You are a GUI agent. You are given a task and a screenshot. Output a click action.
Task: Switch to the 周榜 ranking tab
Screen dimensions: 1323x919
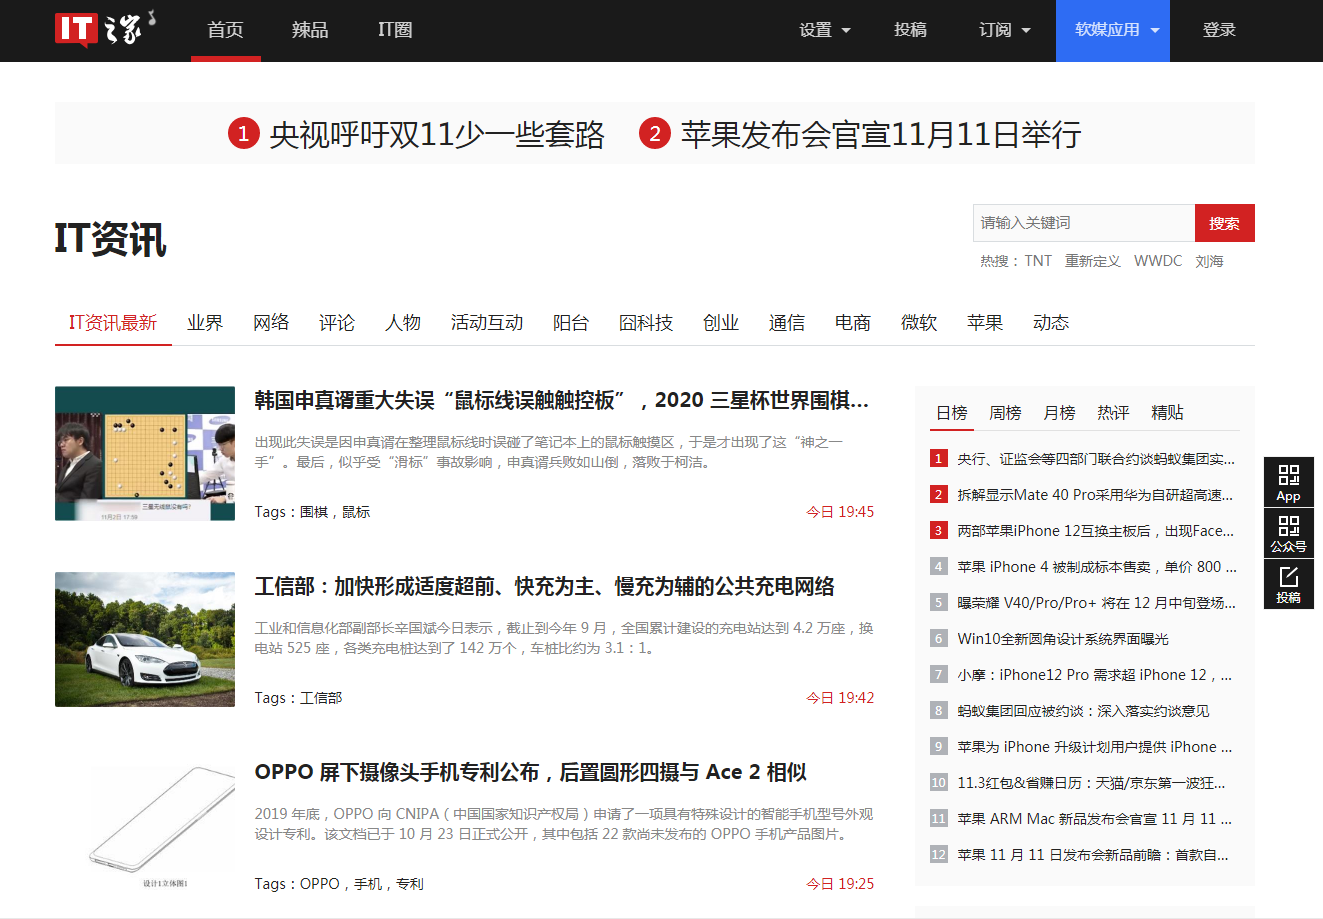[1005, 413]
